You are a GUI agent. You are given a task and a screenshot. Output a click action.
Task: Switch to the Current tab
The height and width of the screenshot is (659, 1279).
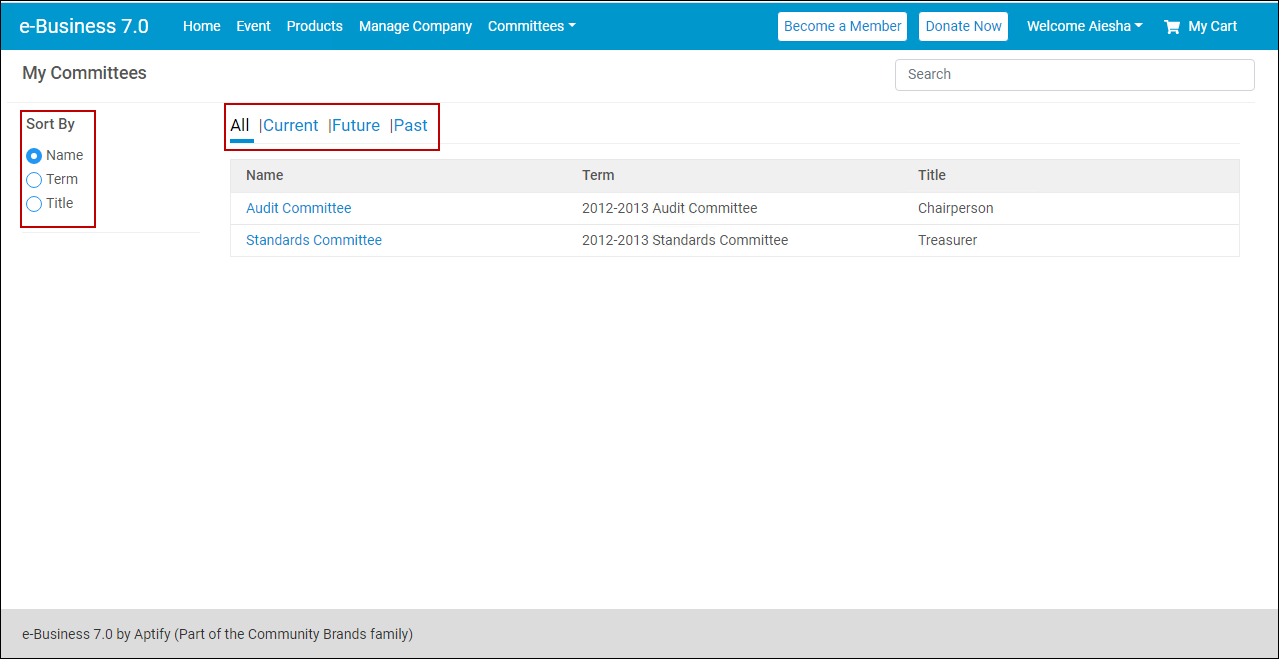(x=290, y=125)
